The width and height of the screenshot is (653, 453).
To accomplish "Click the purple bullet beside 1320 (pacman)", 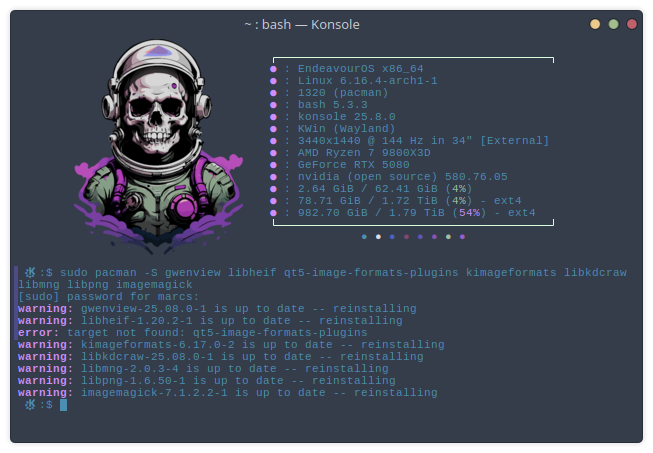I will click(273, 93).
